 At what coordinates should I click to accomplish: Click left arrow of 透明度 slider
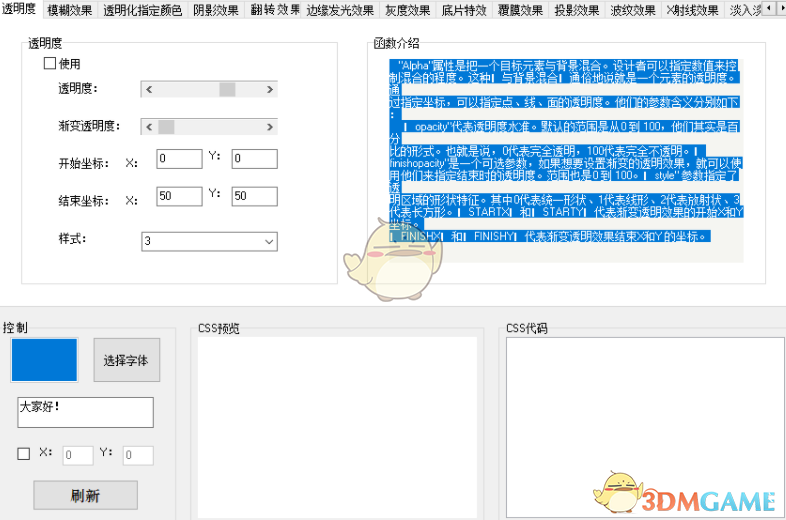click(149, 89)
